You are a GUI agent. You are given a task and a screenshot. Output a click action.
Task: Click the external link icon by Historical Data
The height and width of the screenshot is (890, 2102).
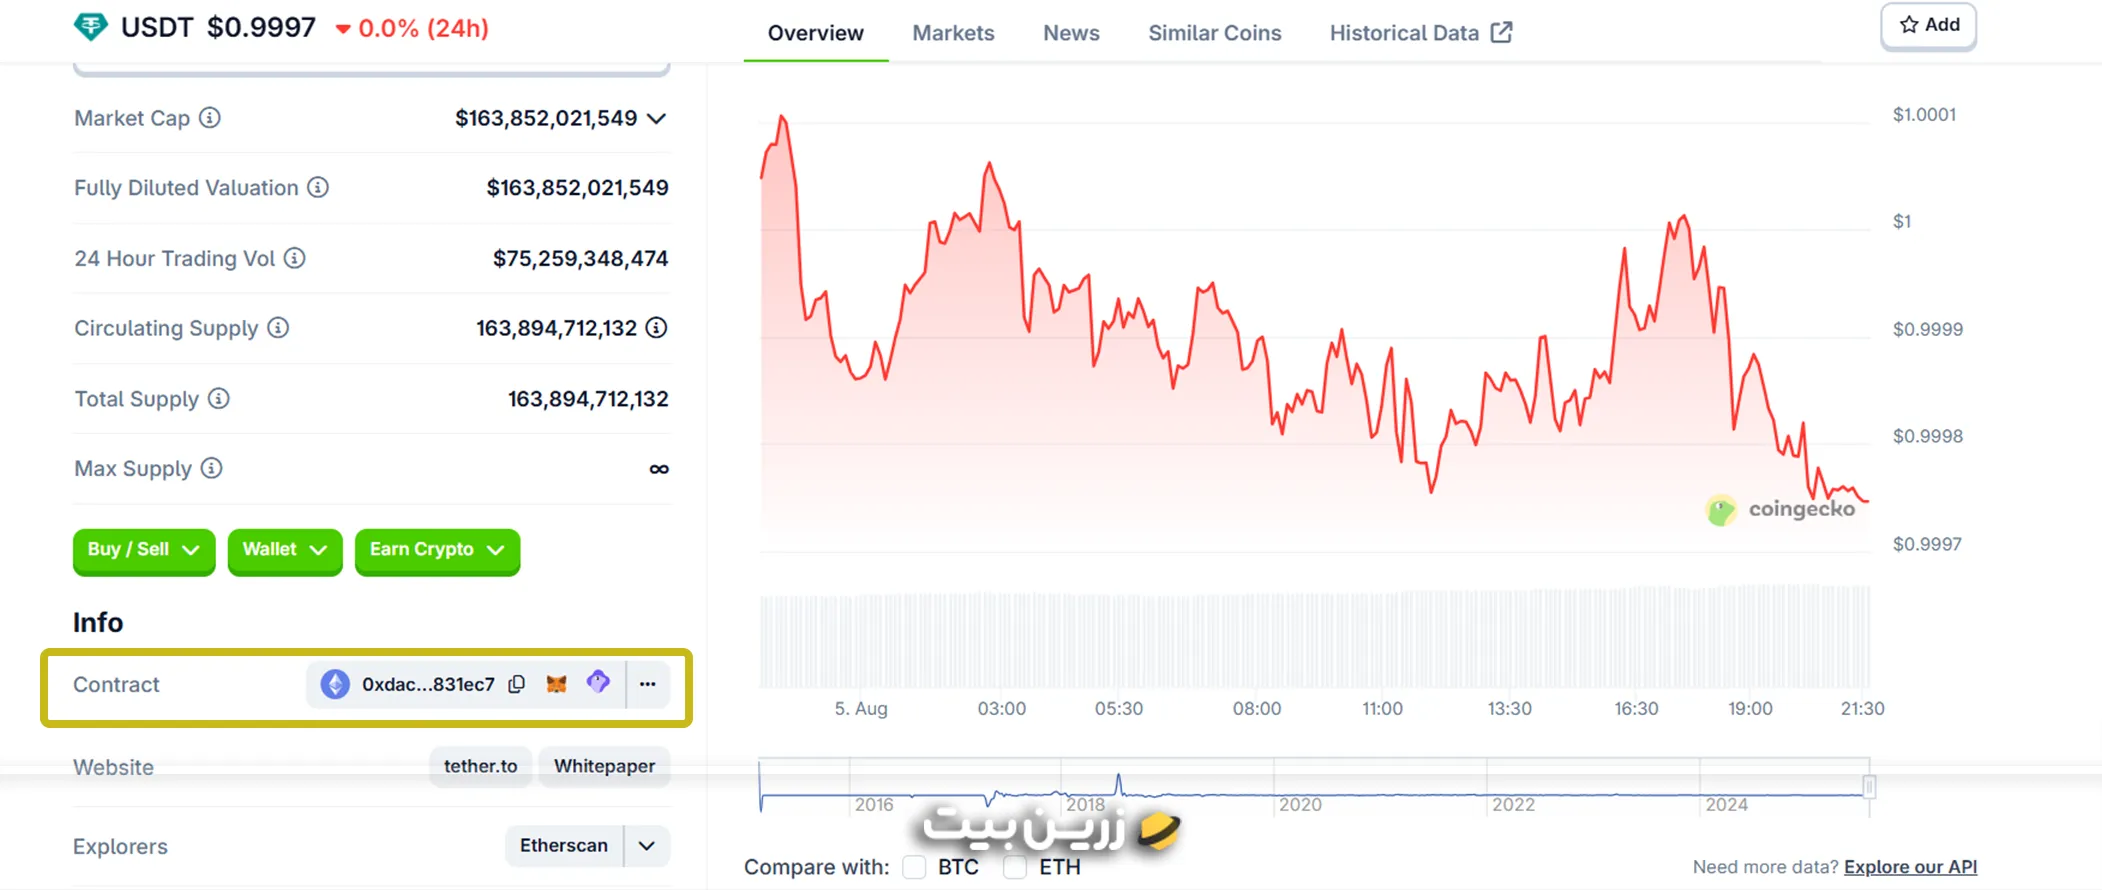click(x=1502, y=32)
